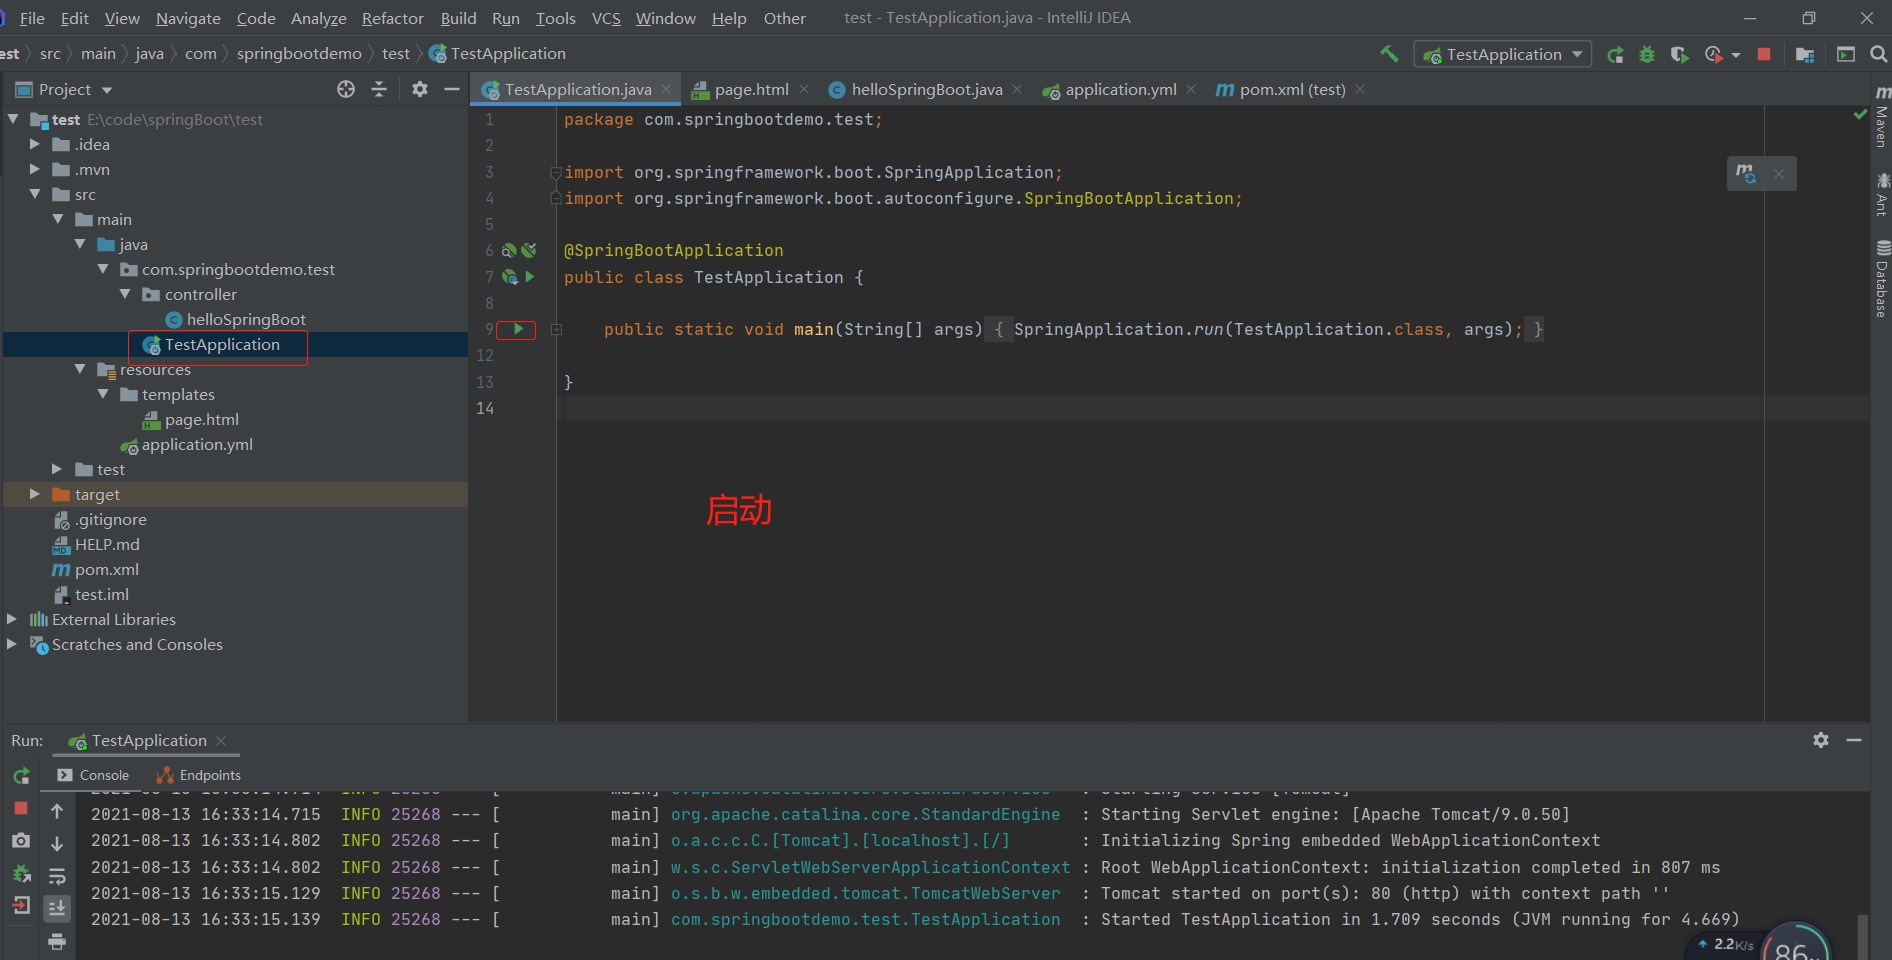The width and height of the screenshot is (1892, 960).
Task: Click the Collapse All icon in Project panel
Action: 379,89
